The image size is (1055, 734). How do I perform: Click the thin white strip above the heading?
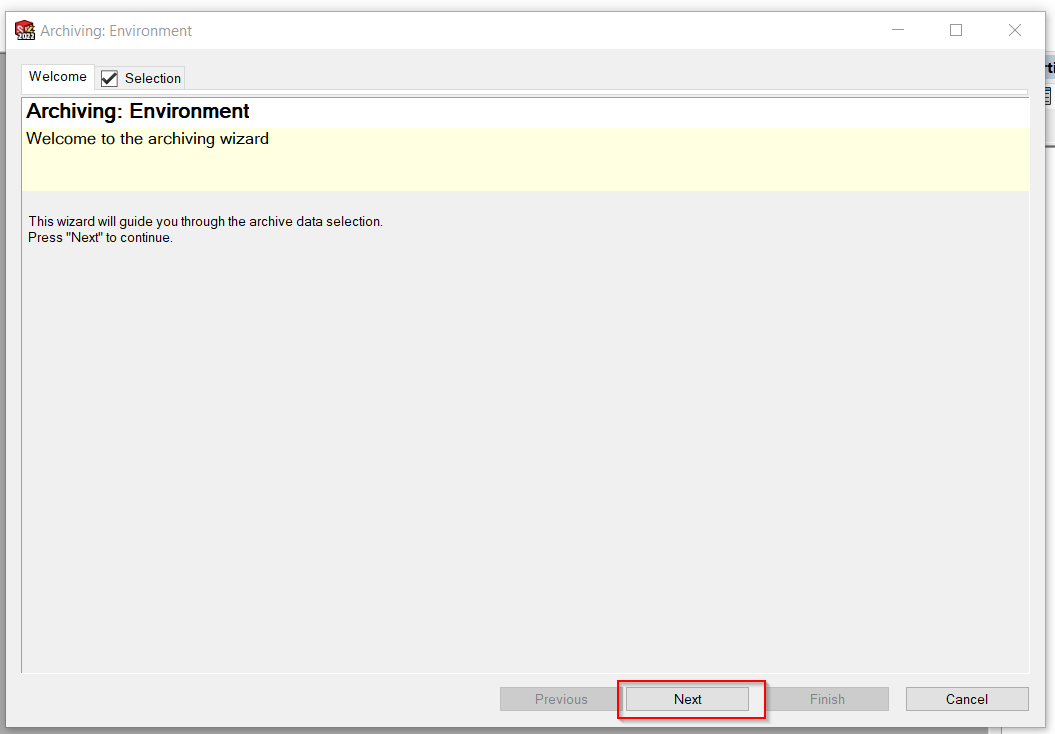pos(524,93)
